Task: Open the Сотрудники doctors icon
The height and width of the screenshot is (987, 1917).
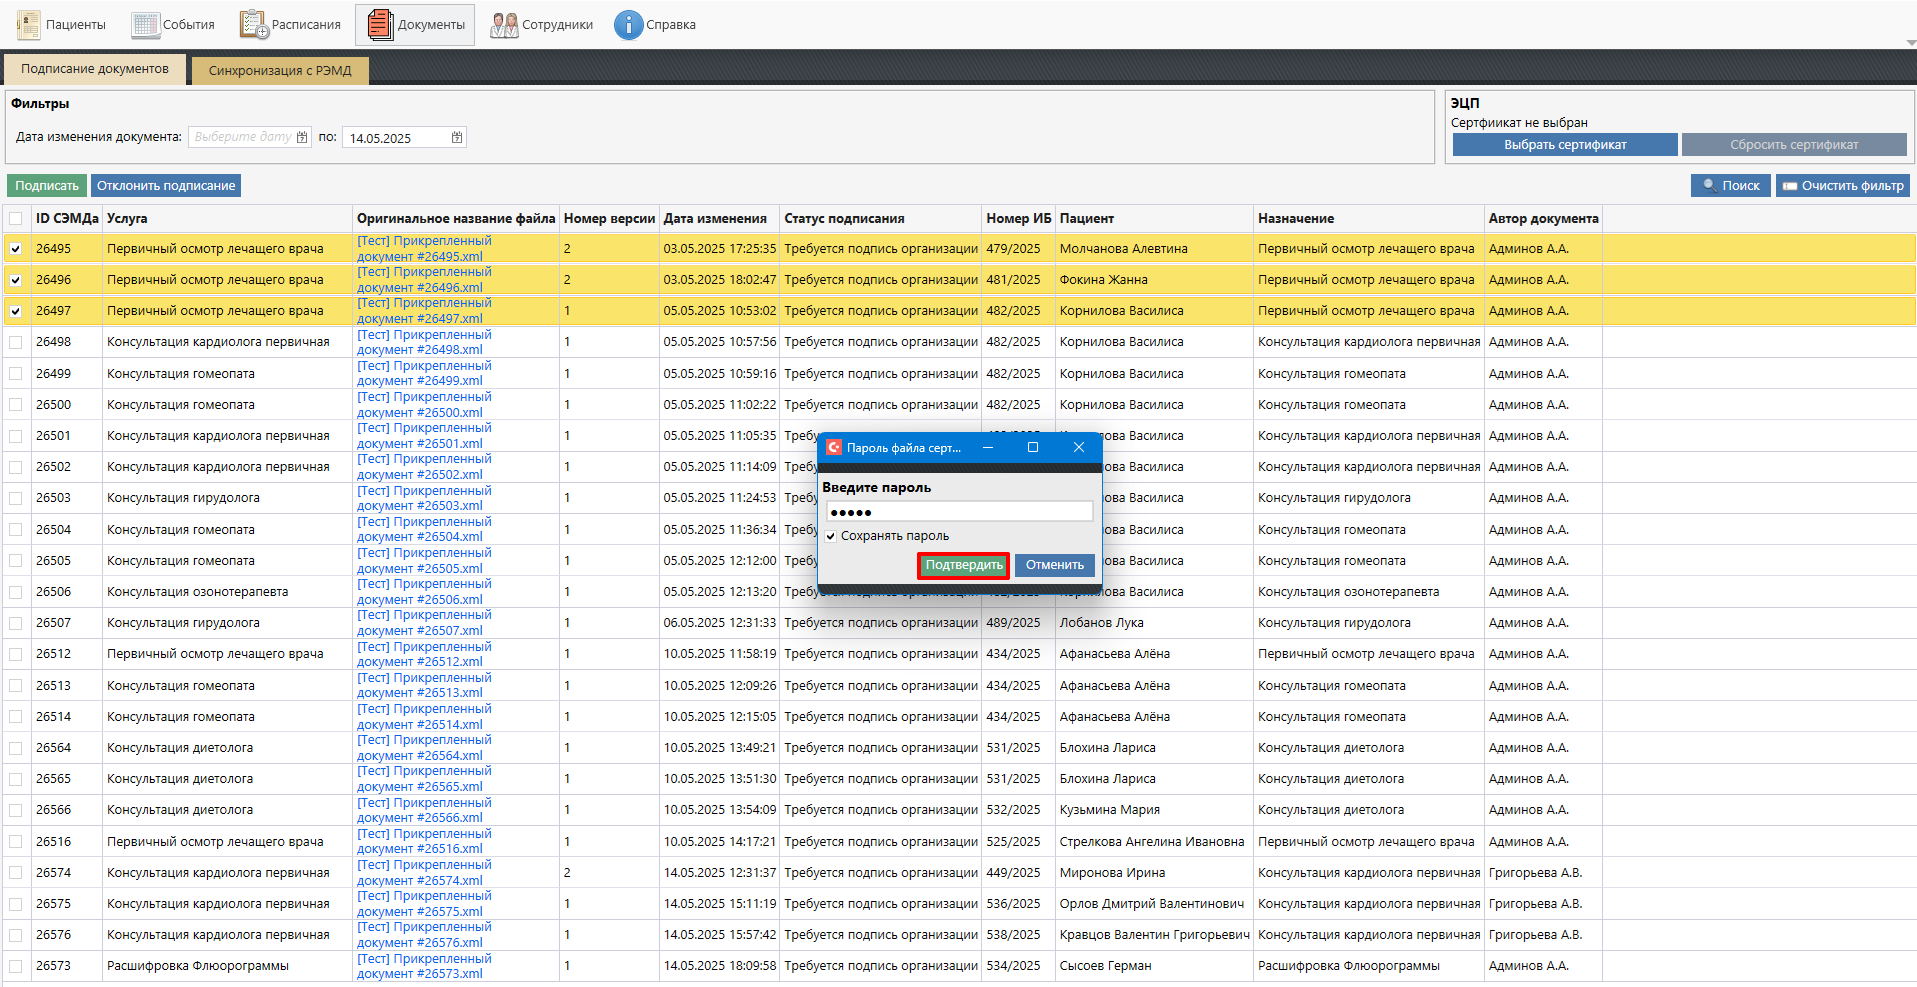Action: pos(504,24)
